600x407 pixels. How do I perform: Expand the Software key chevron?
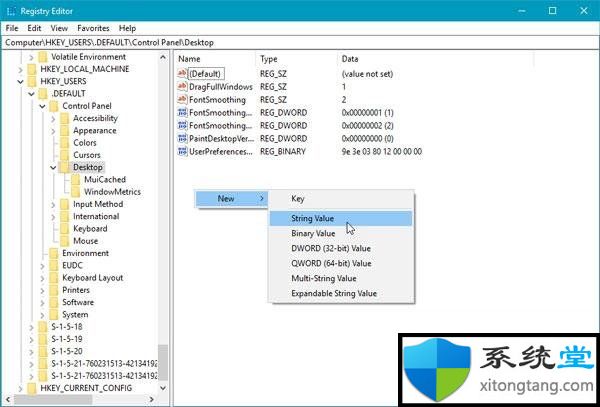point(42,302)
